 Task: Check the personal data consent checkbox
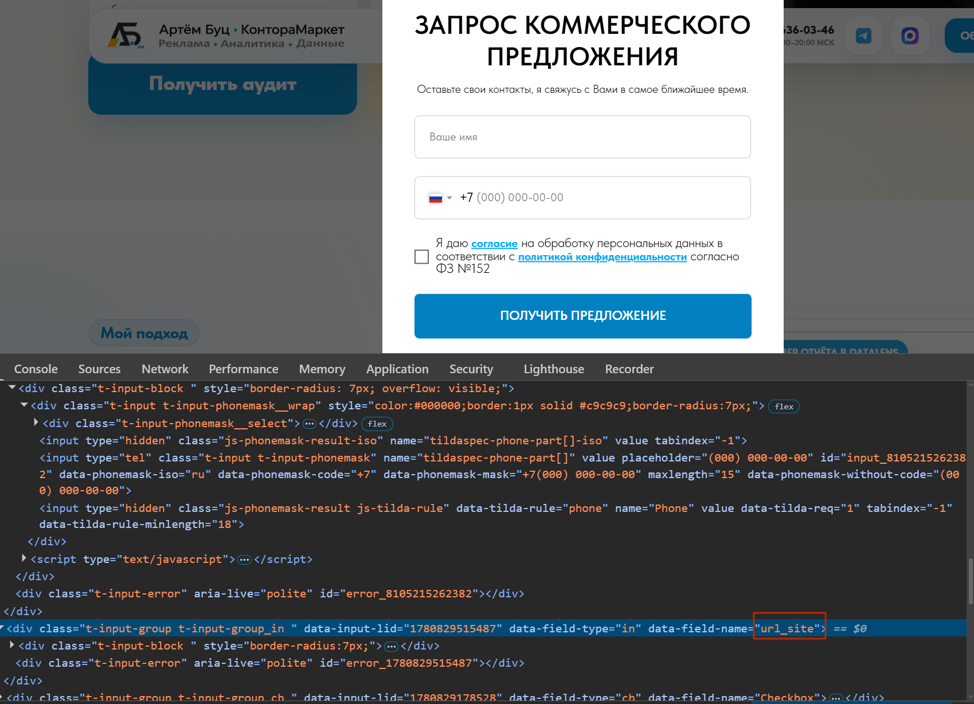point(422,257)
